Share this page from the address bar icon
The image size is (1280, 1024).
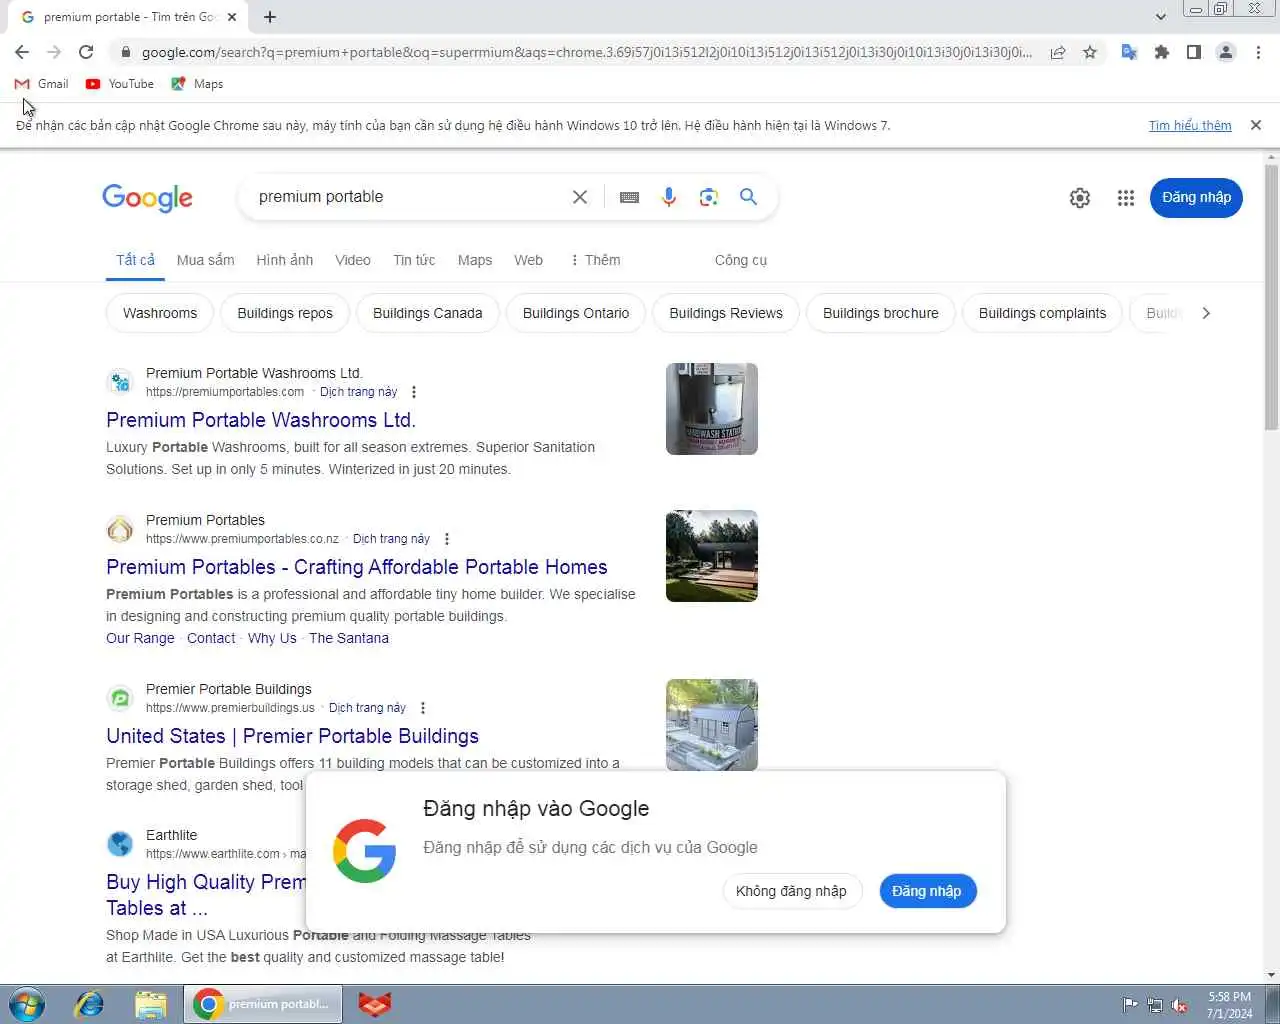click(1058, 52)
